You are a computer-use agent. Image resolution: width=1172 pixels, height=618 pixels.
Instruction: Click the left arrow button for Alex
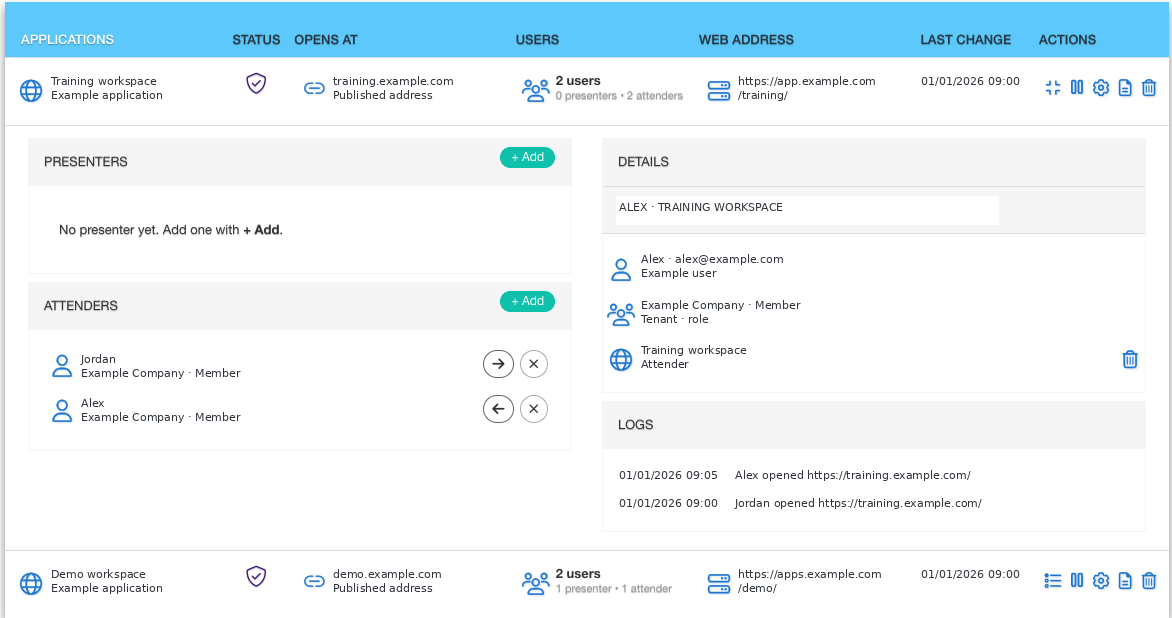point(499,409)
